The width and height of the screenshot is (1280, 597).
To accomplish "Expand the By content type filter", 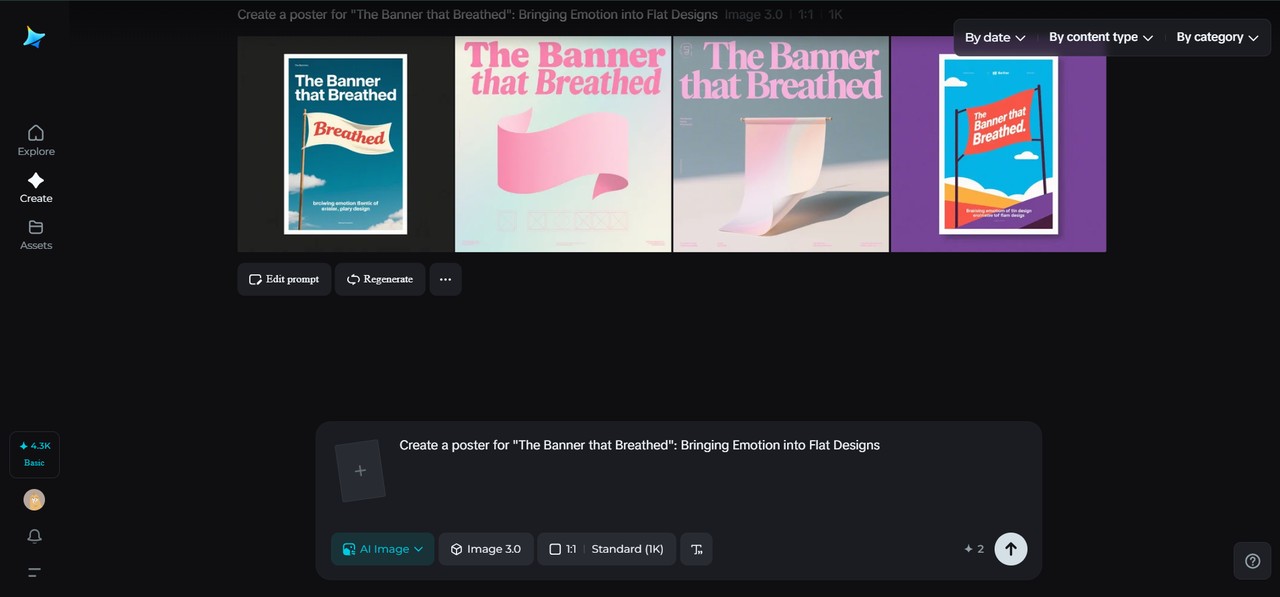I will point(1100,38).
